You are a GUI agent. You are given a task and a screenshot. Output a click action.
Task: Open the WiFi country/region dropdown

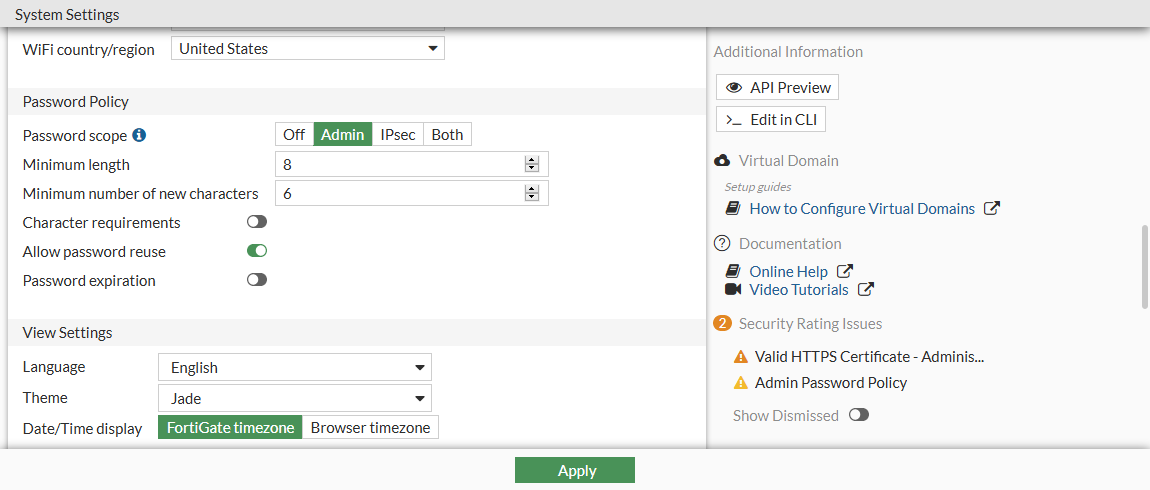(307, 49)
